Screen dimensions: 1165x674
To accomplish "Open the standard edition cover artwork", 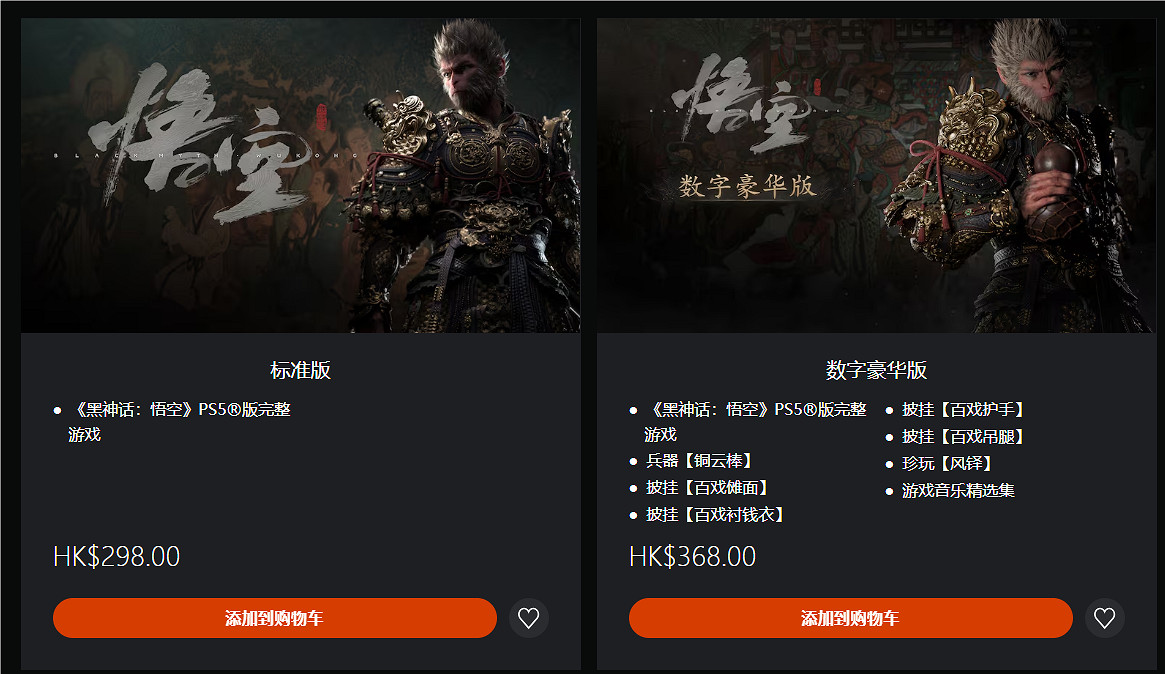I will [300, 175].
